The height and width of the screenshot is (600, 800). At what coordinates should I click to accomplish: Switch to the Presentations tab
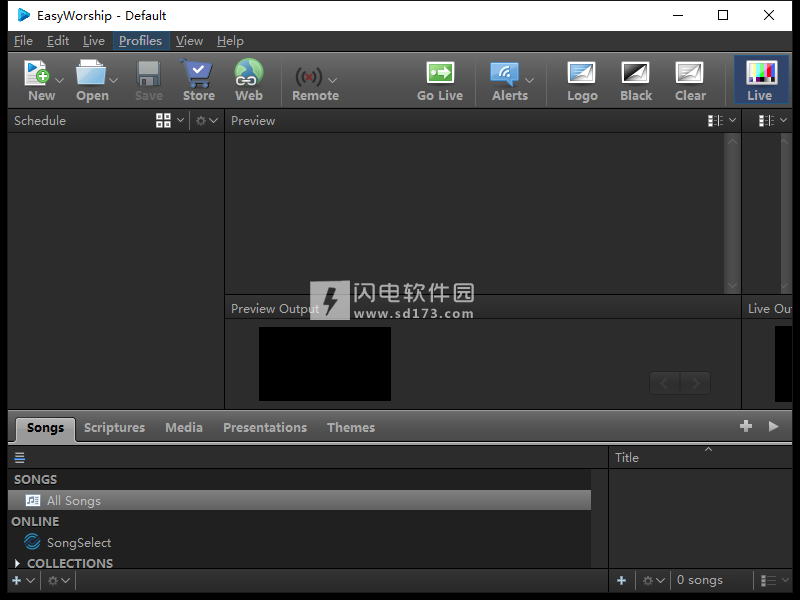[265, 428]
